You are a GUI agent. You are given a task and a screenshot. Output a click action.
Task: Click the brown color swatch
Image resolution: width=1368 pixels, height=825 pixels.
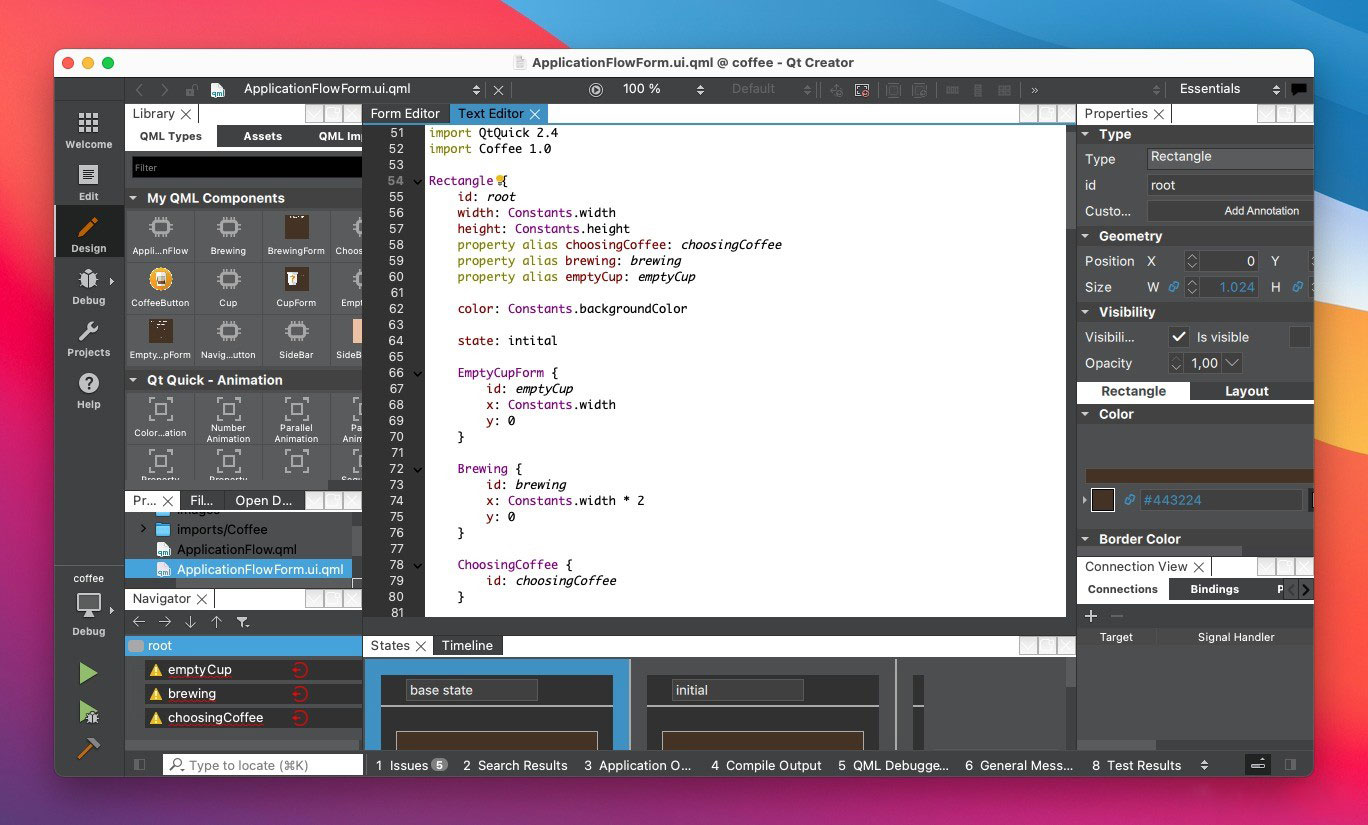[x=1103, y=500]
